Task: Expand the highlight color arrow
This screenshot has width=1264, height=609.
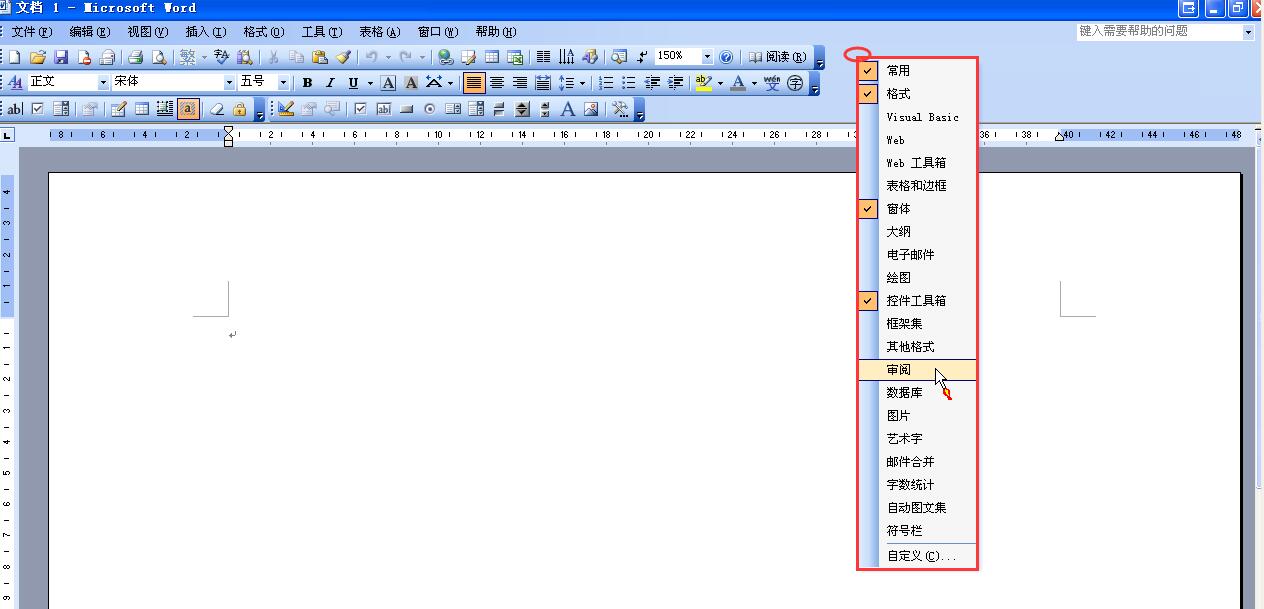Action: [x=720, y=83]
